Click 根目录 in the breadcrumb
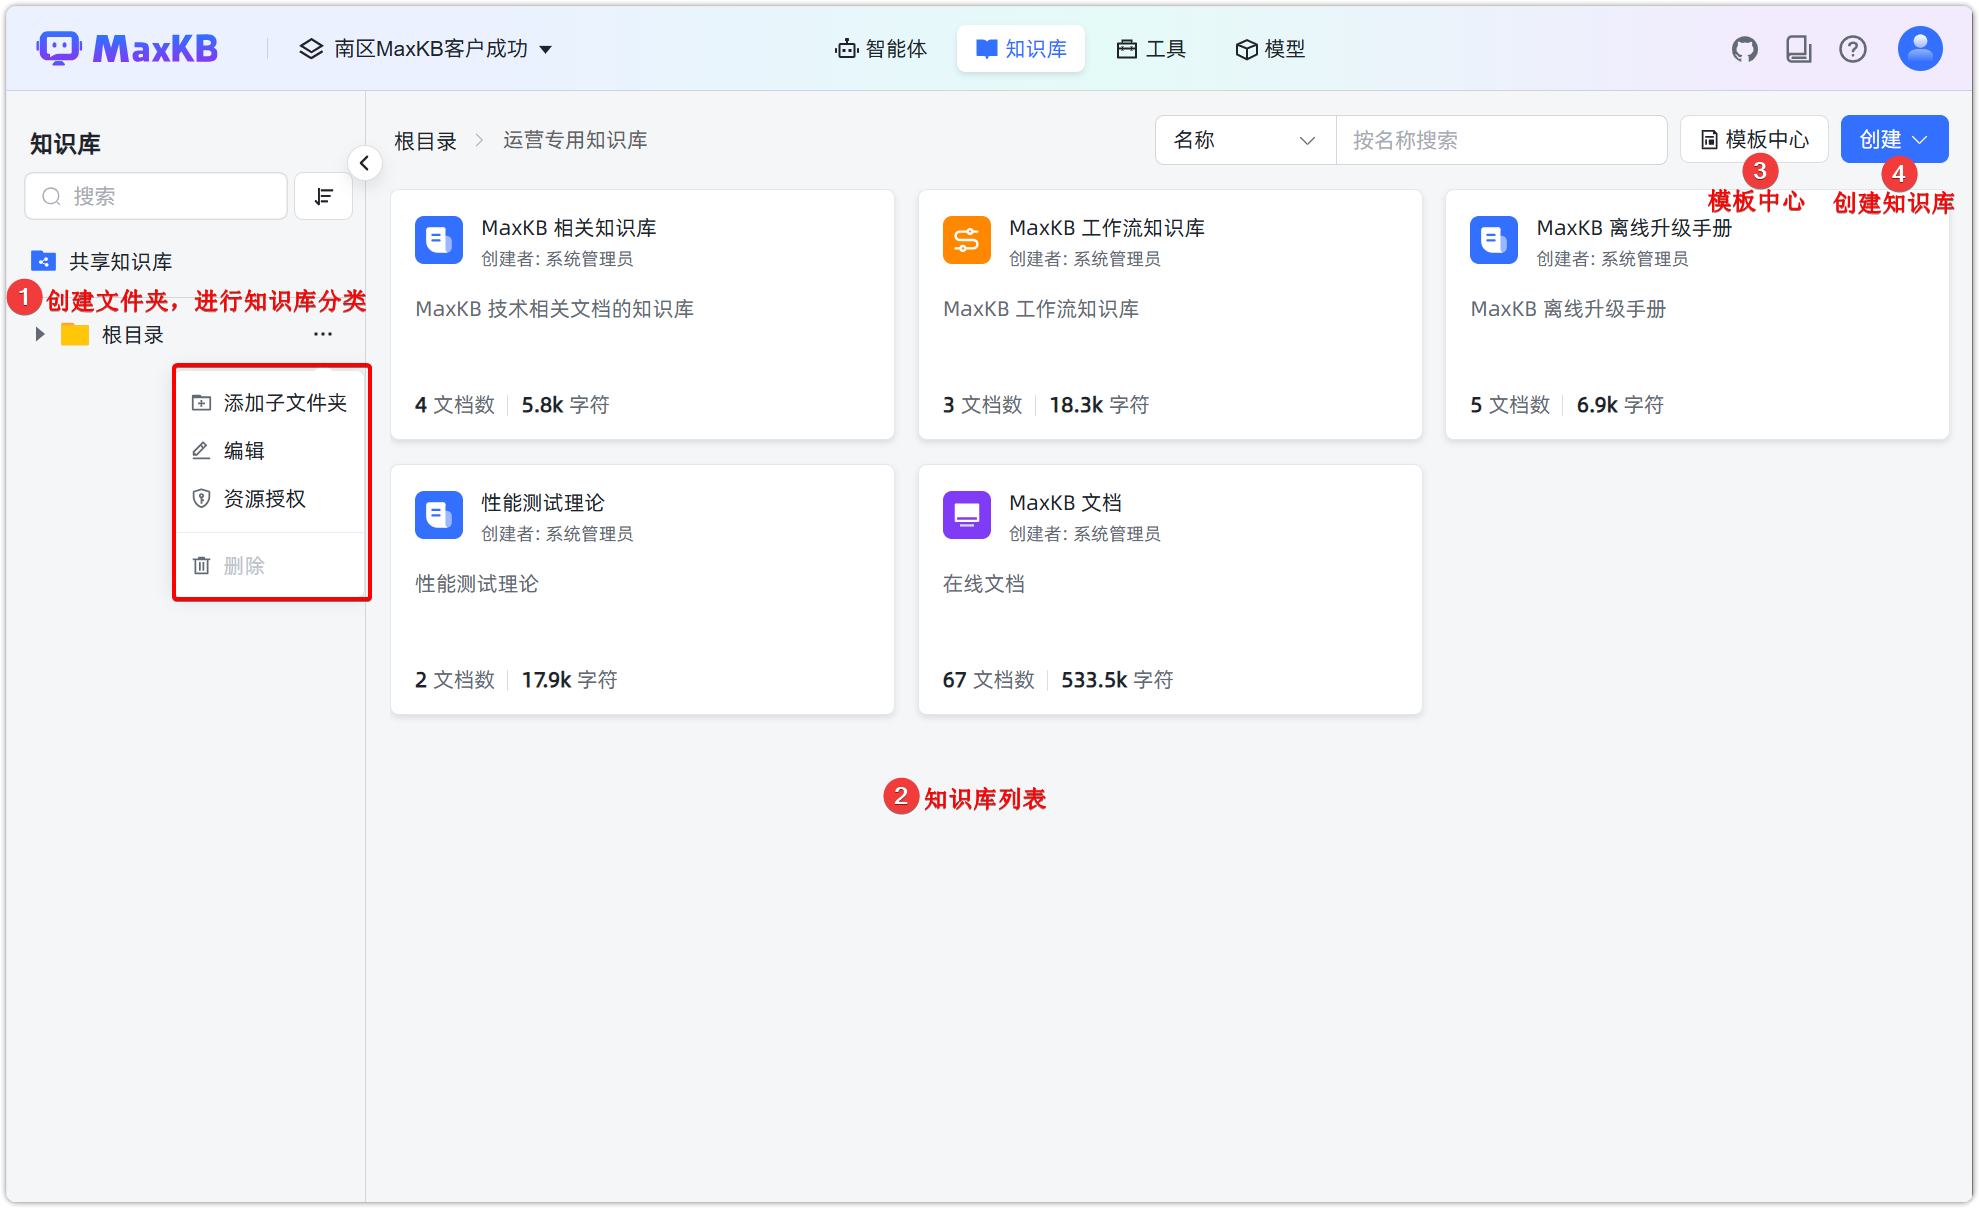This screenshot has height=1208, width=1979. (x=425, y=141)
